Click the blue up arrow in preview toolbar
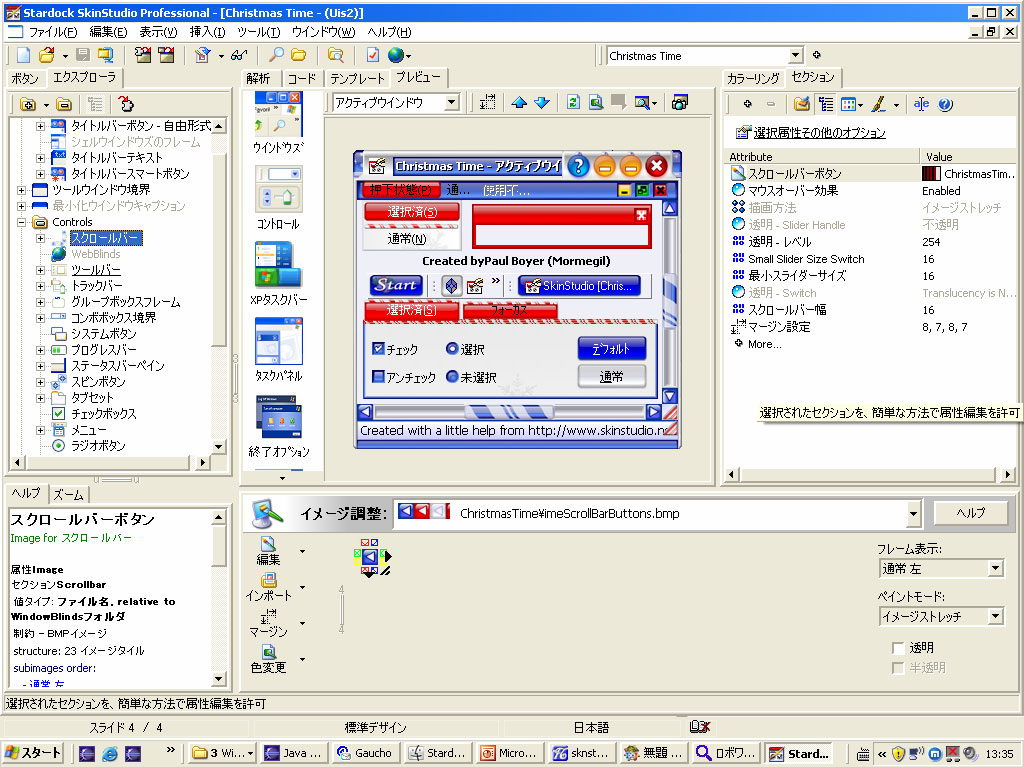Viewport: 1024px width, 768px height. (519, 103)
